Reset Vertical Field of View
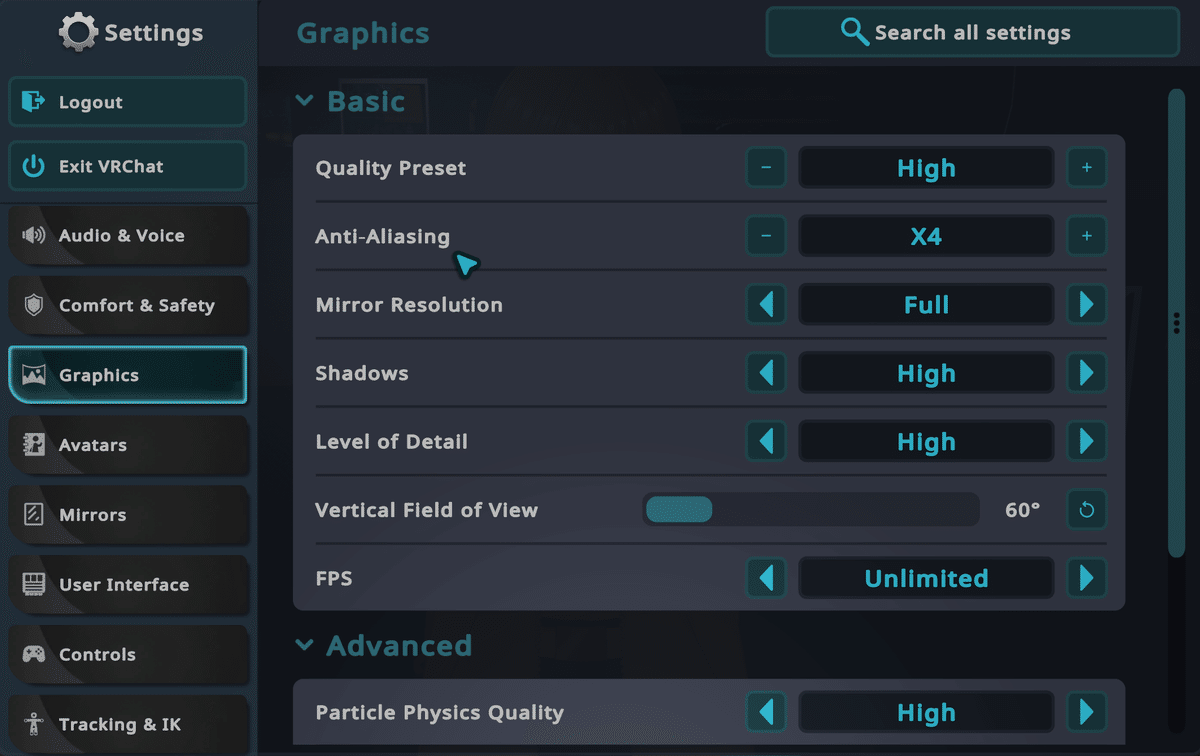 coord(1086,510)
